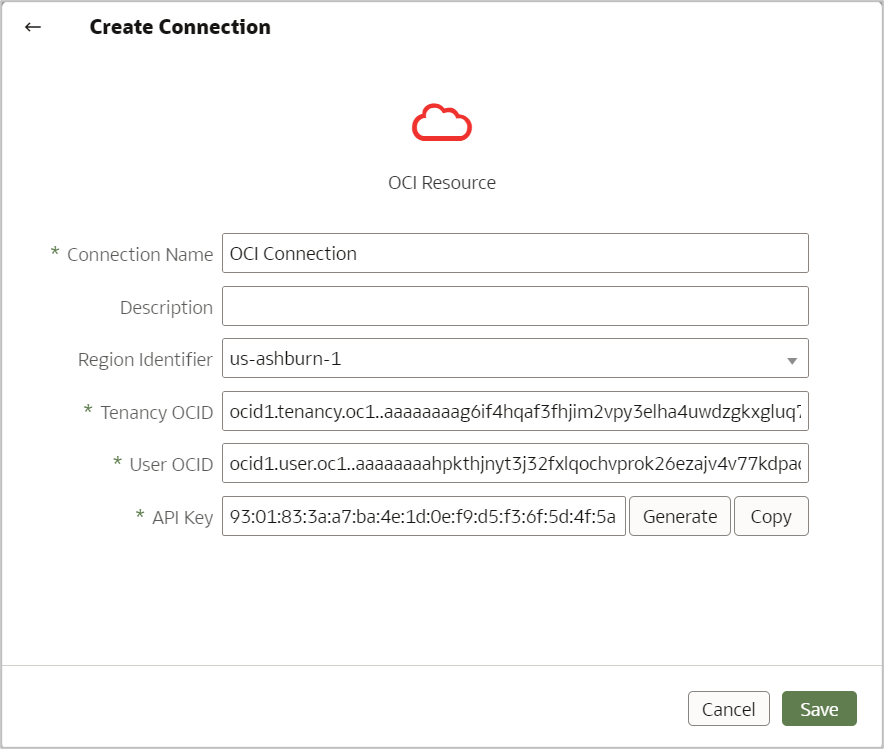
Task: Click the back arrow icon
Action: click(x=33, y=27)
